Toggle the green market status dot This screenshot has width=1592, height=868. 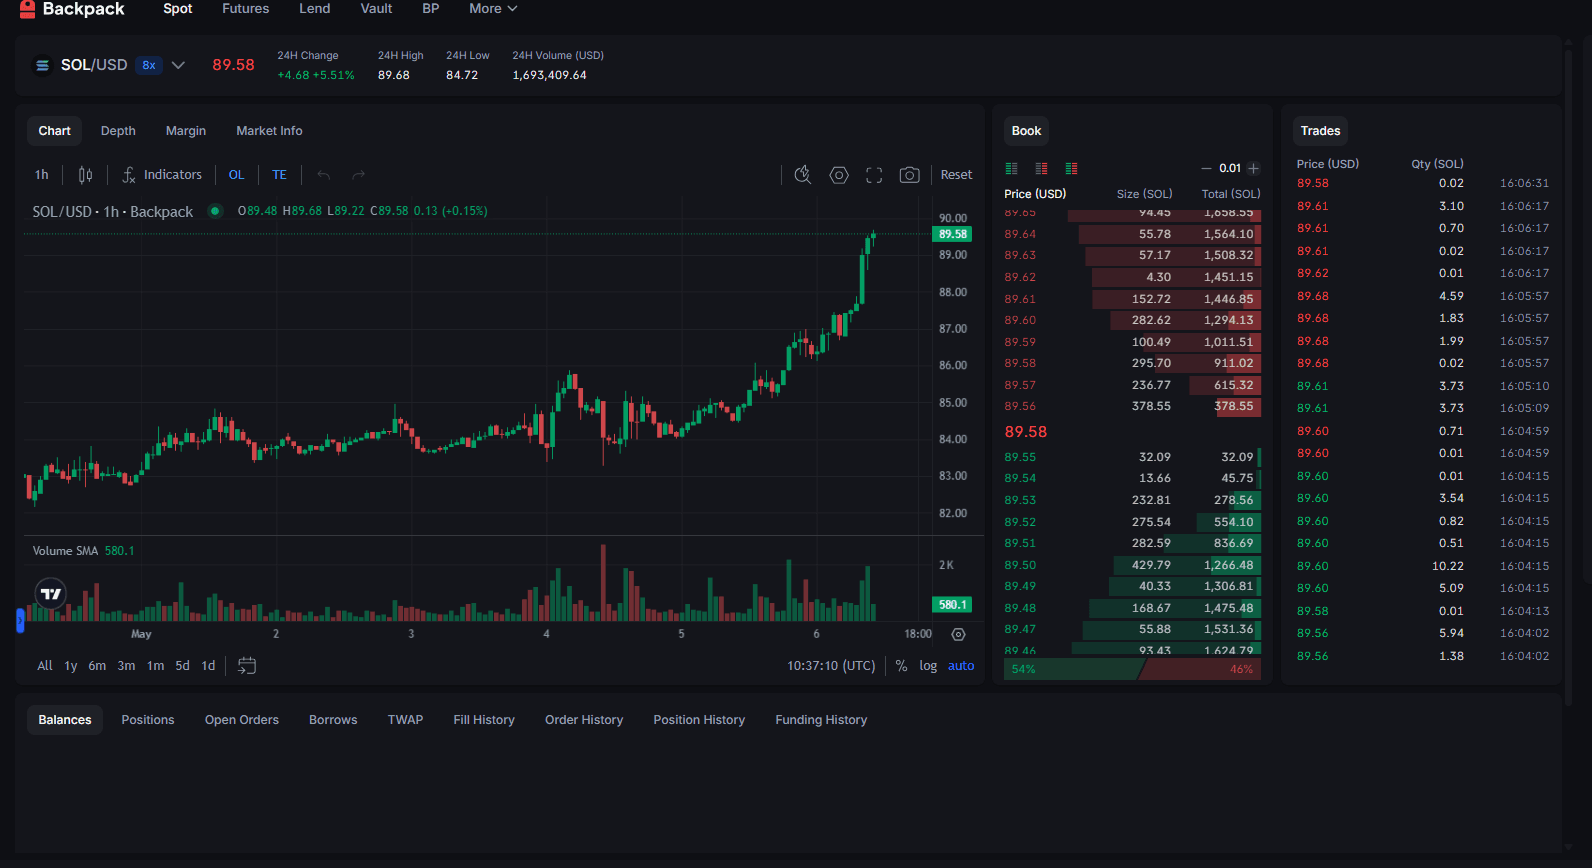(215, 211)
